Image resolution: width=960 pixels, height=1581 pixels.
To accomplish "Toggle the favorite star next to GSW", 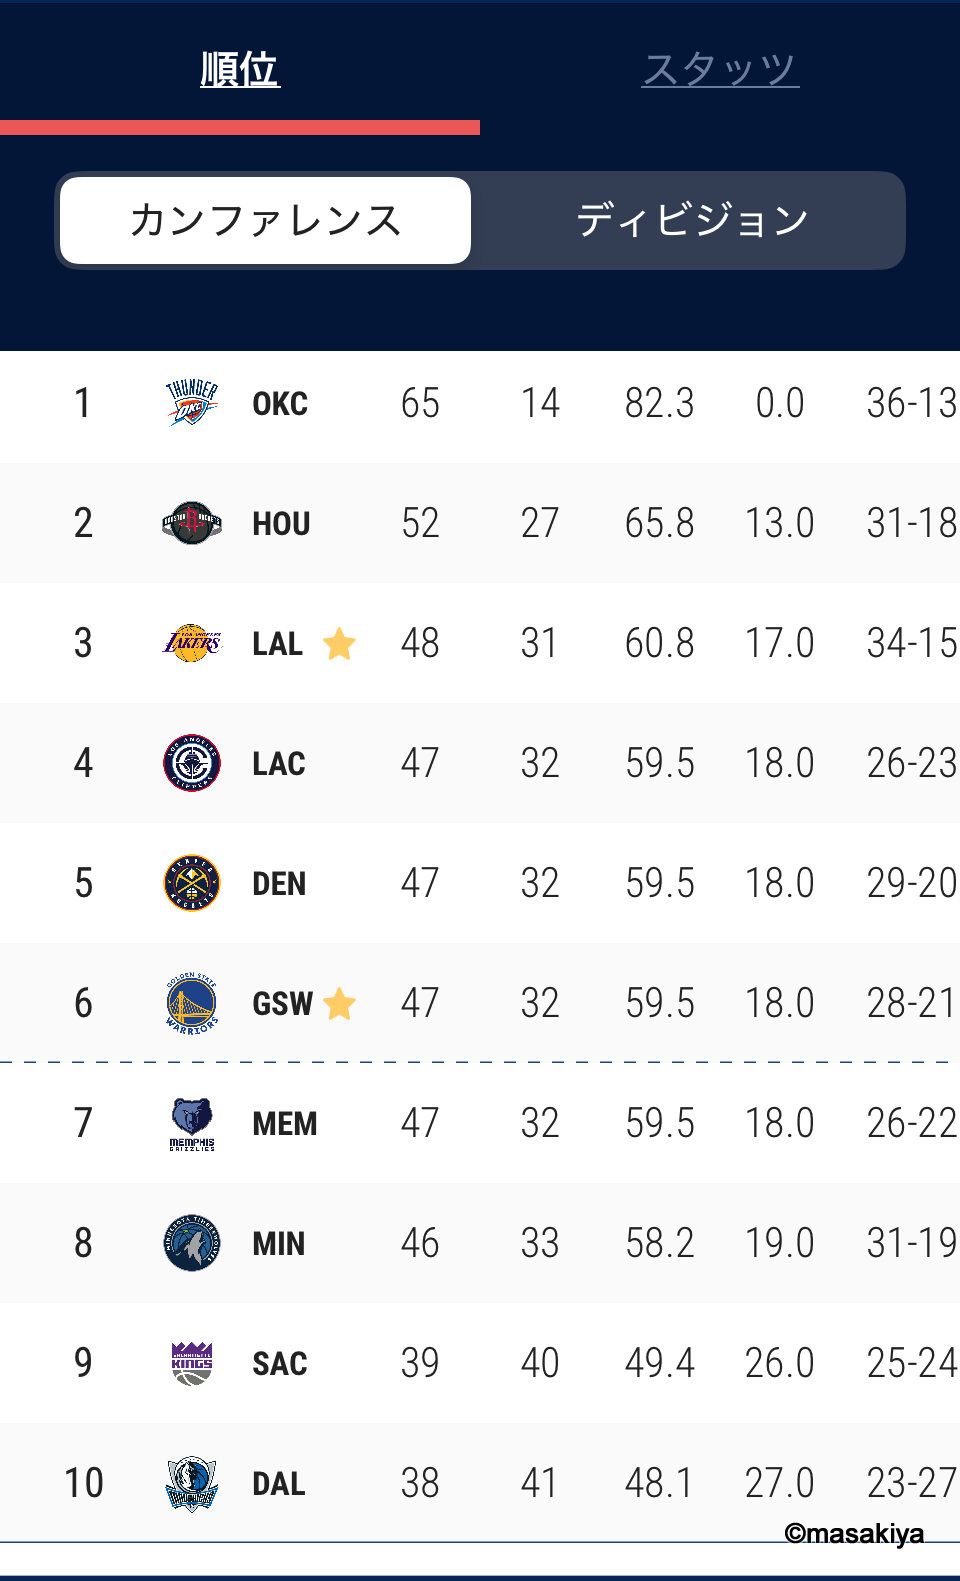I will (x=340, y=1003).
